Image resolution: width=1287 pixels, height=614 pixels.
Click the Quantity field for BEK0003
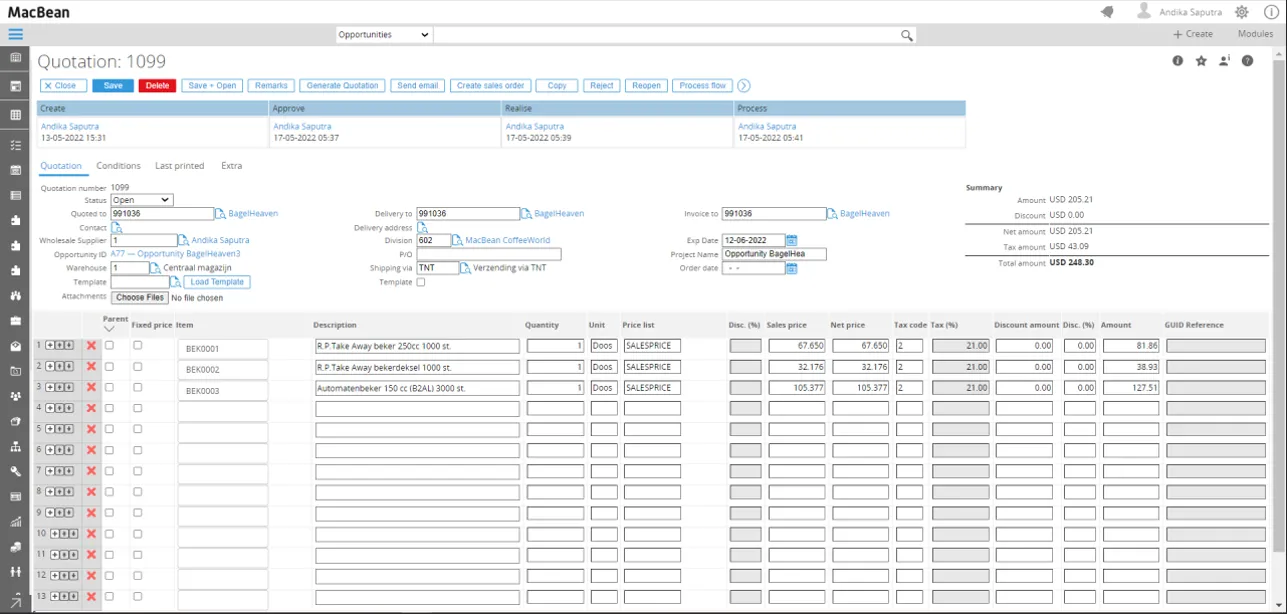[555, 388]
